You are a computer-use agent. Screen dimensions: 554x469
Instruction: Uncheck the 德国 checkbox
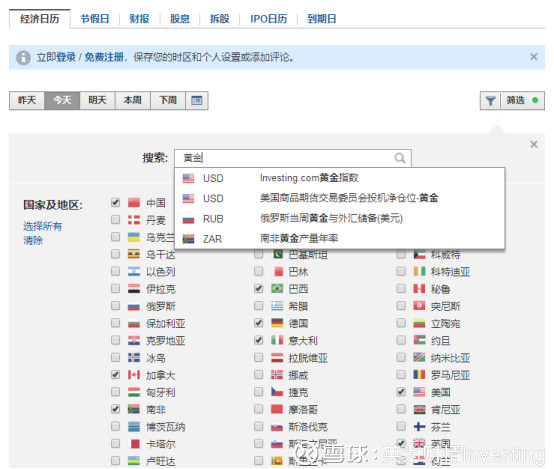(259, 323)
